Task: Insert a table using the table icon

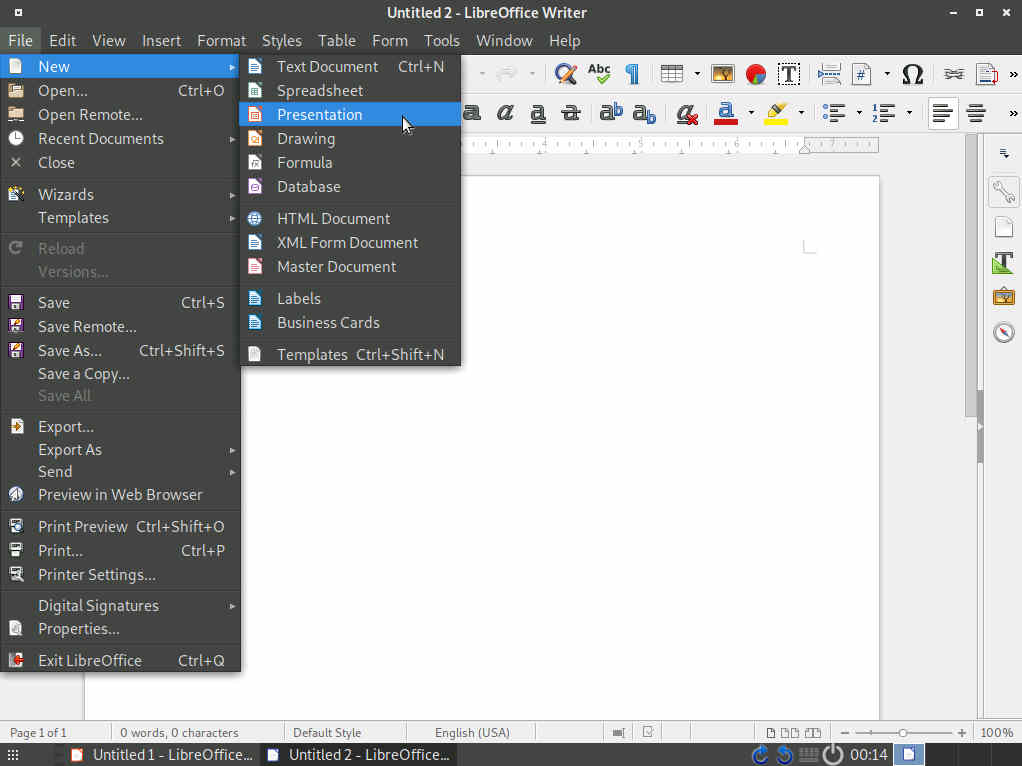Action: coord(672,74)
